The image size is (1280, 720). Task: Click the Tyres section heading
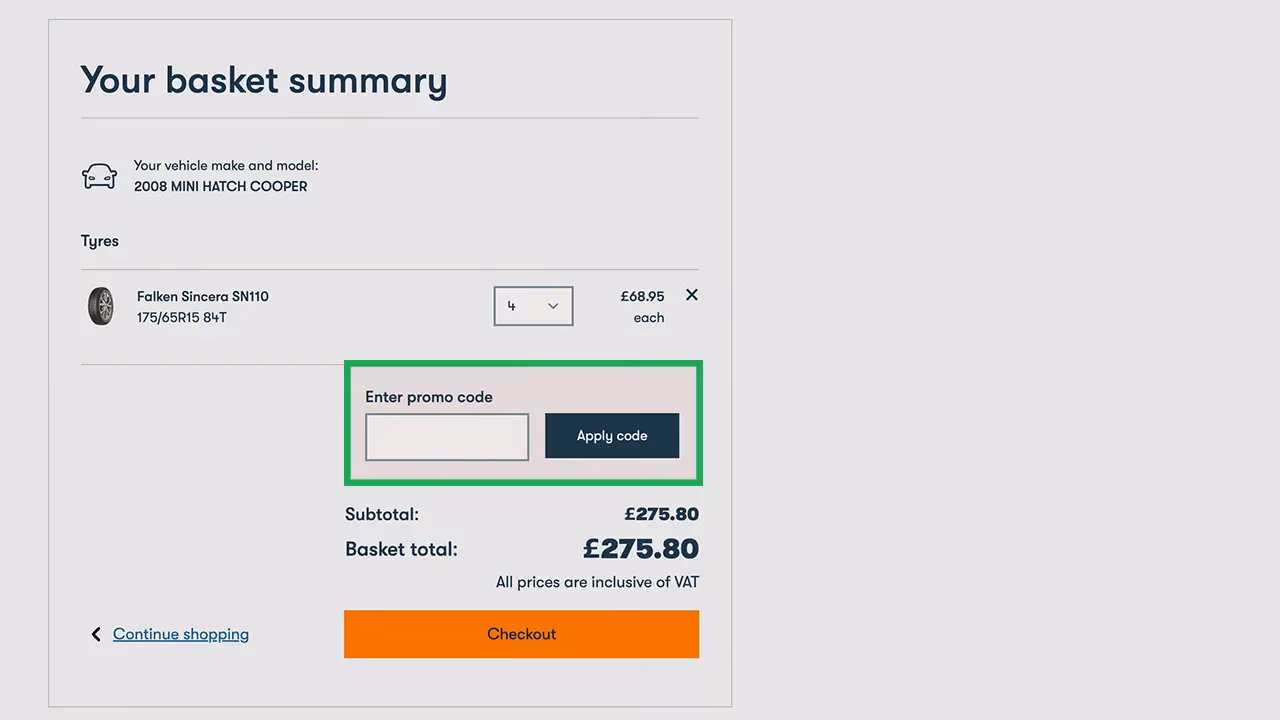click(x=99, y=240)
